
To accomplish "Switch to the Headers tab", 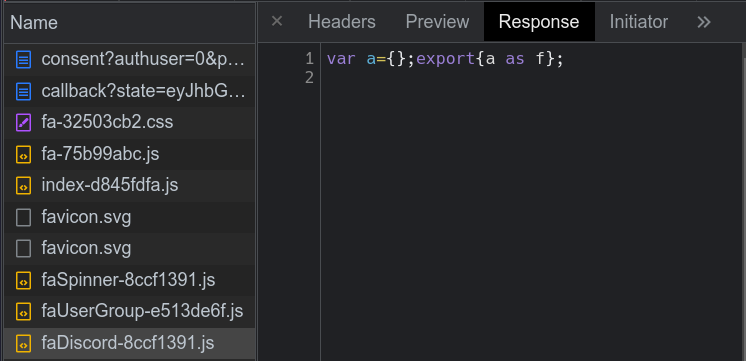I will coord(342,22).
